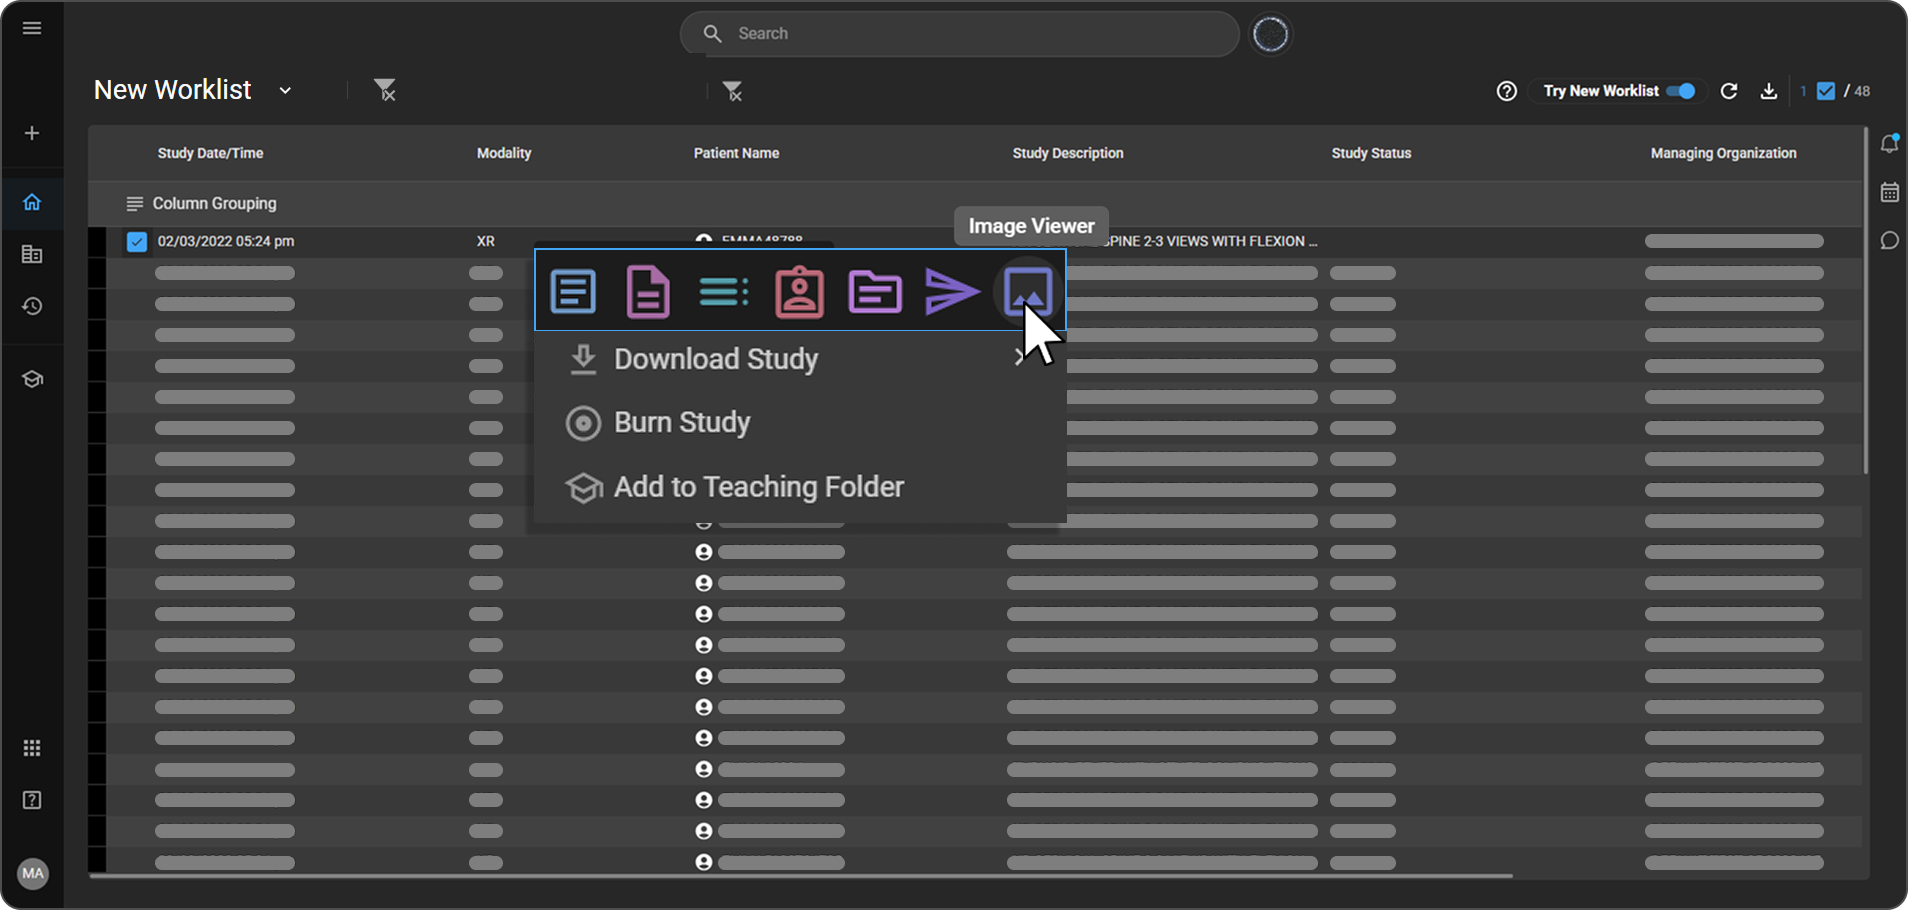
Task: Click the Study Date/Time column header
Action: coord(210,153)
